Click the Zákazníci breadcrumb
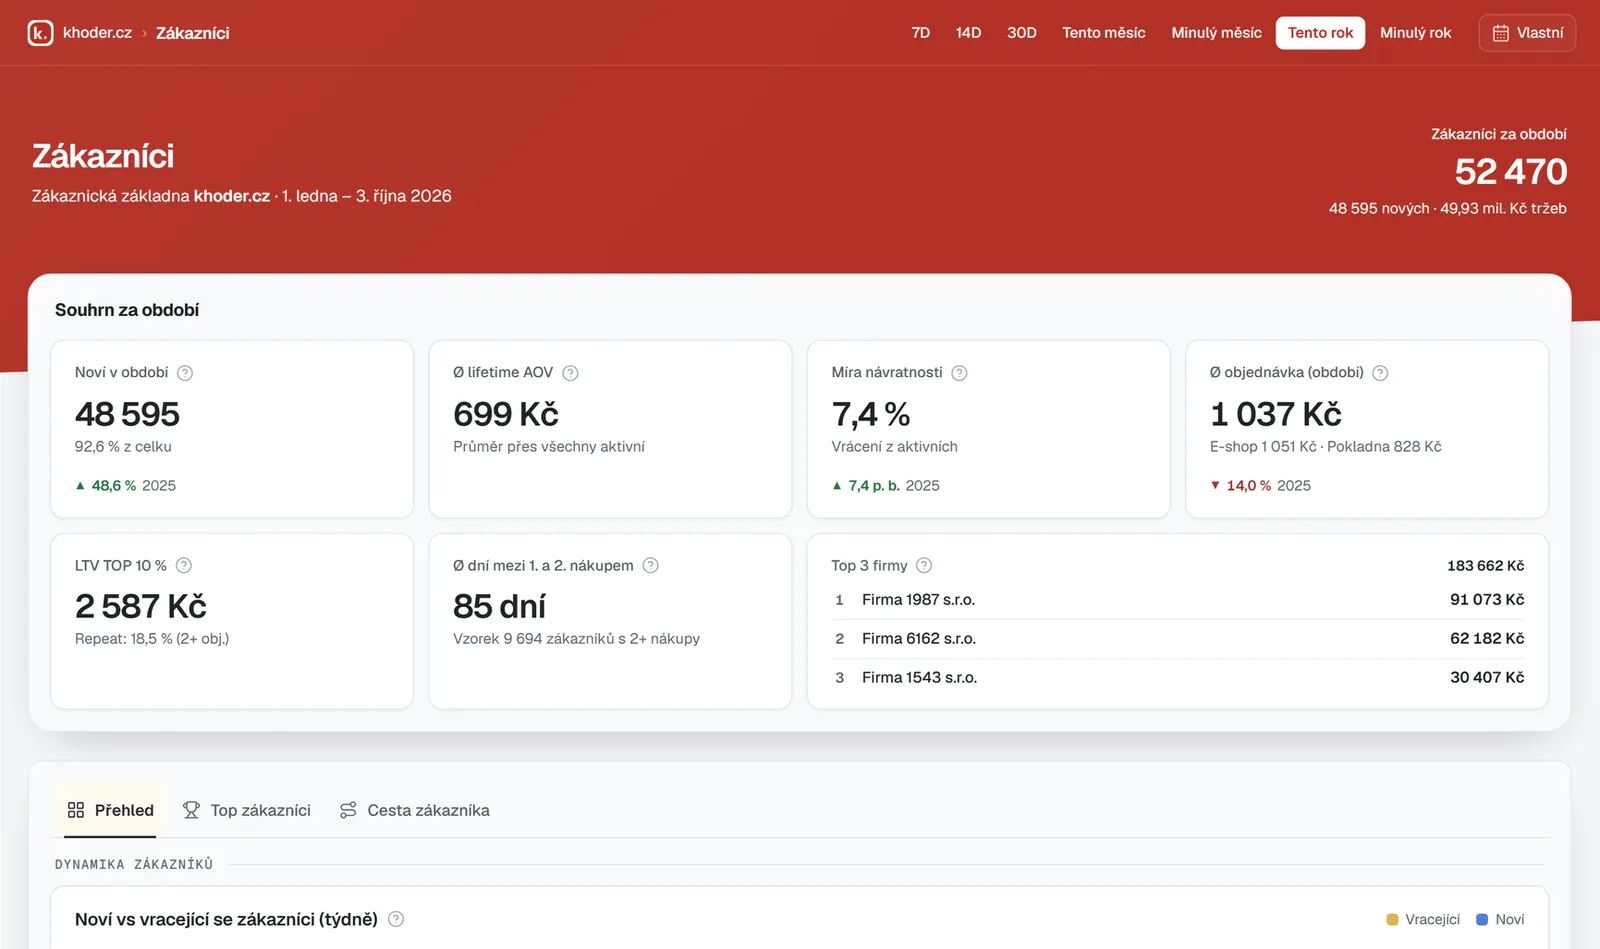Image resolution: width=1600 pixels, height=949 pixels. 193,33
